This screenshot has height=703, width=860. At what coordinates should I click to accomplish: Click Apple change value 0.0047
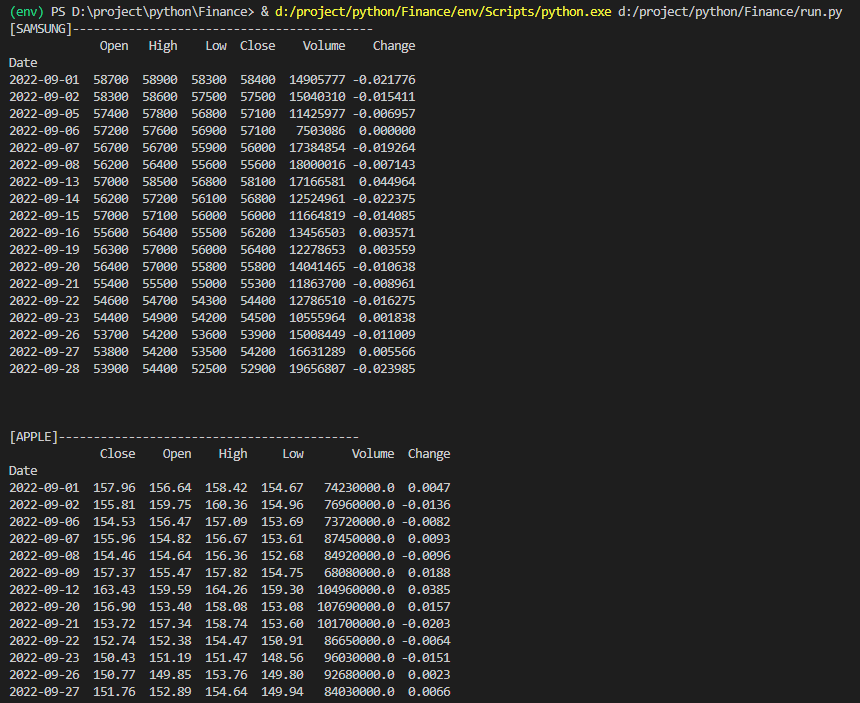429,487
